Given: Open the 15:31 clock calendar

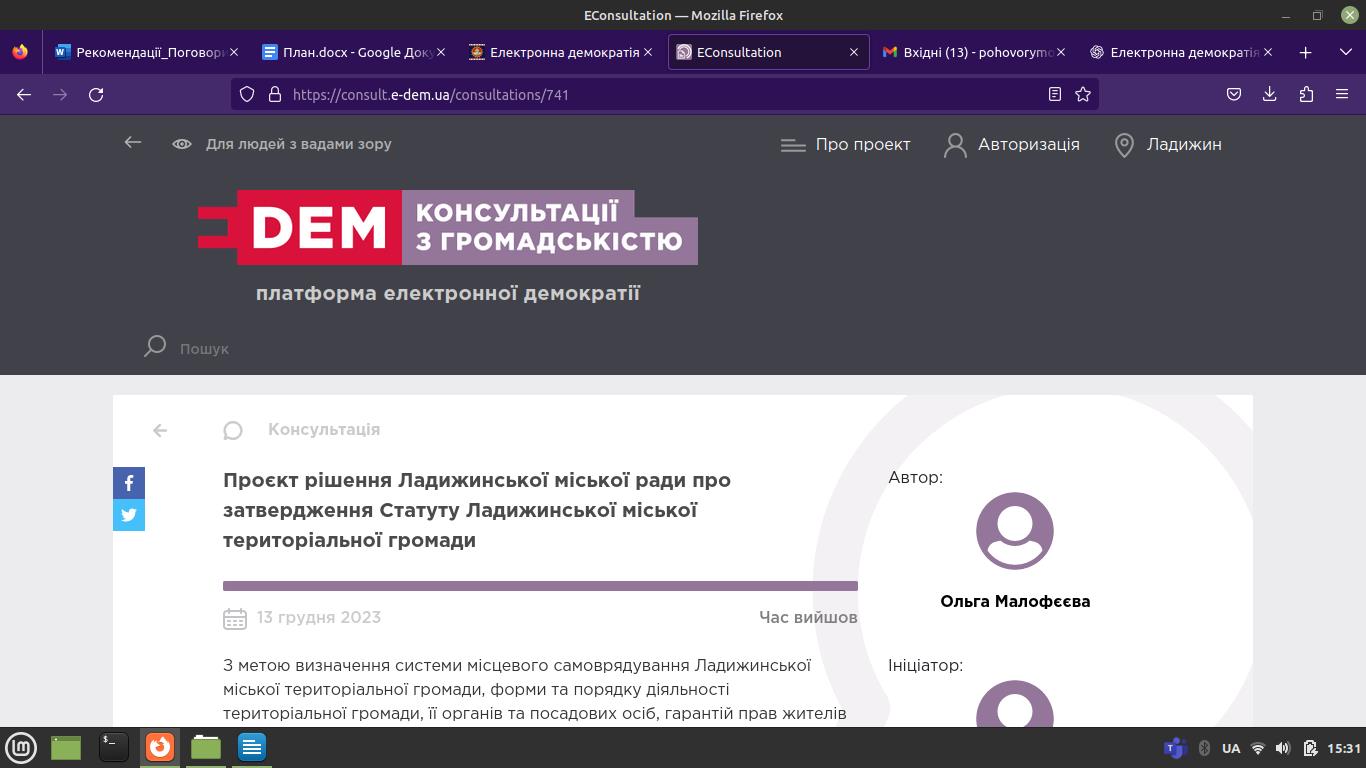Looking at the screenshot, I should click(1344, 748).
